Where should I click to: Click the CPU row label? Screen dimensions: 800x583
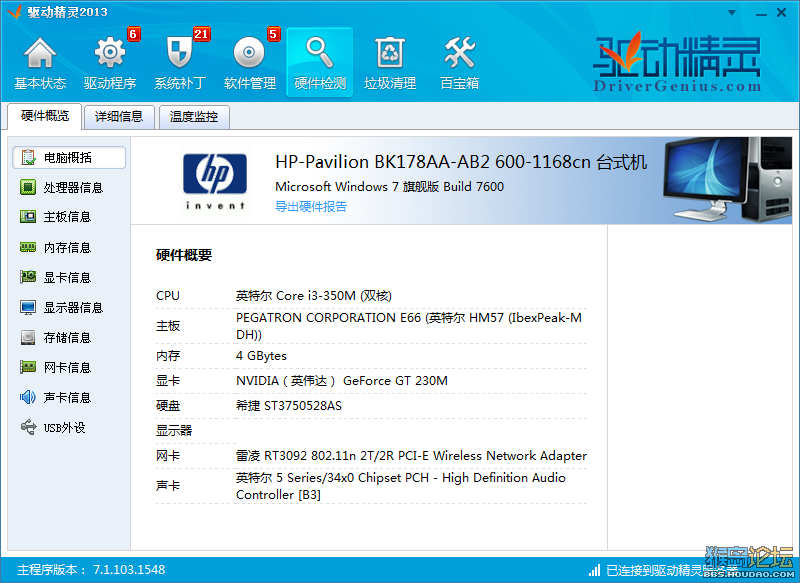point(168,295)
